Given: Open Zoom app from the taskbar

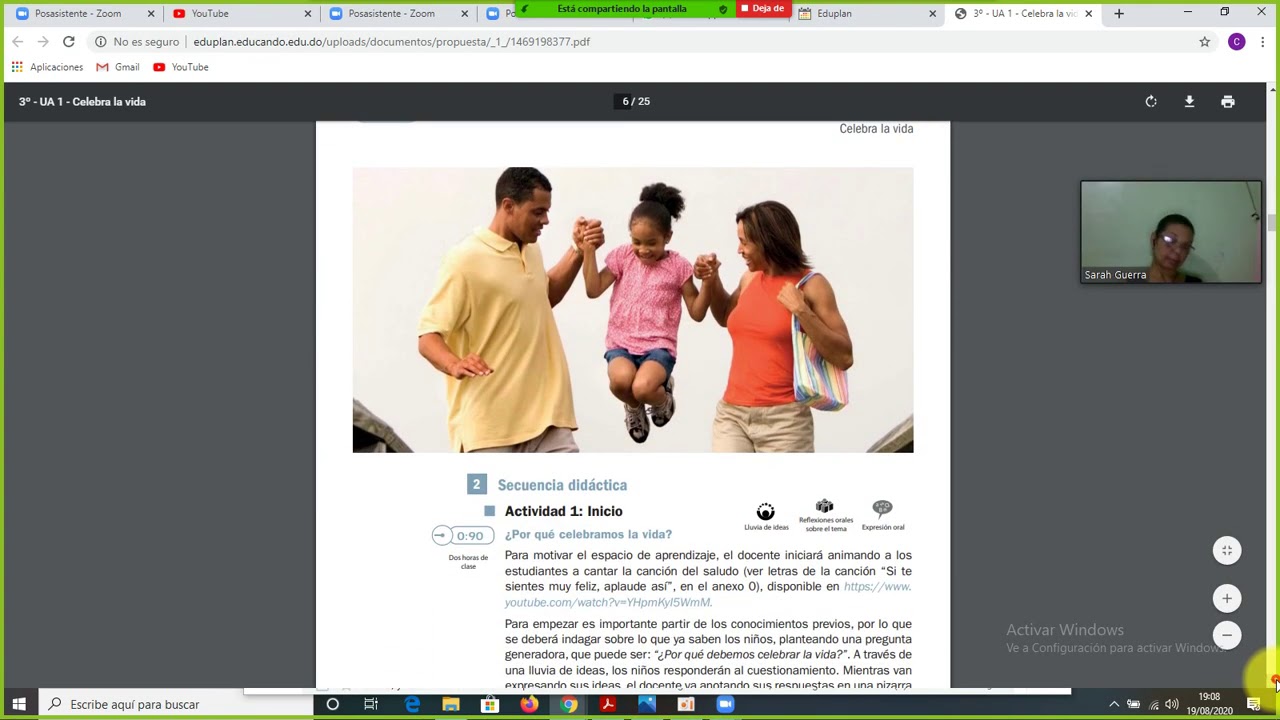Looking at the screenshot, I should point(725,704).
